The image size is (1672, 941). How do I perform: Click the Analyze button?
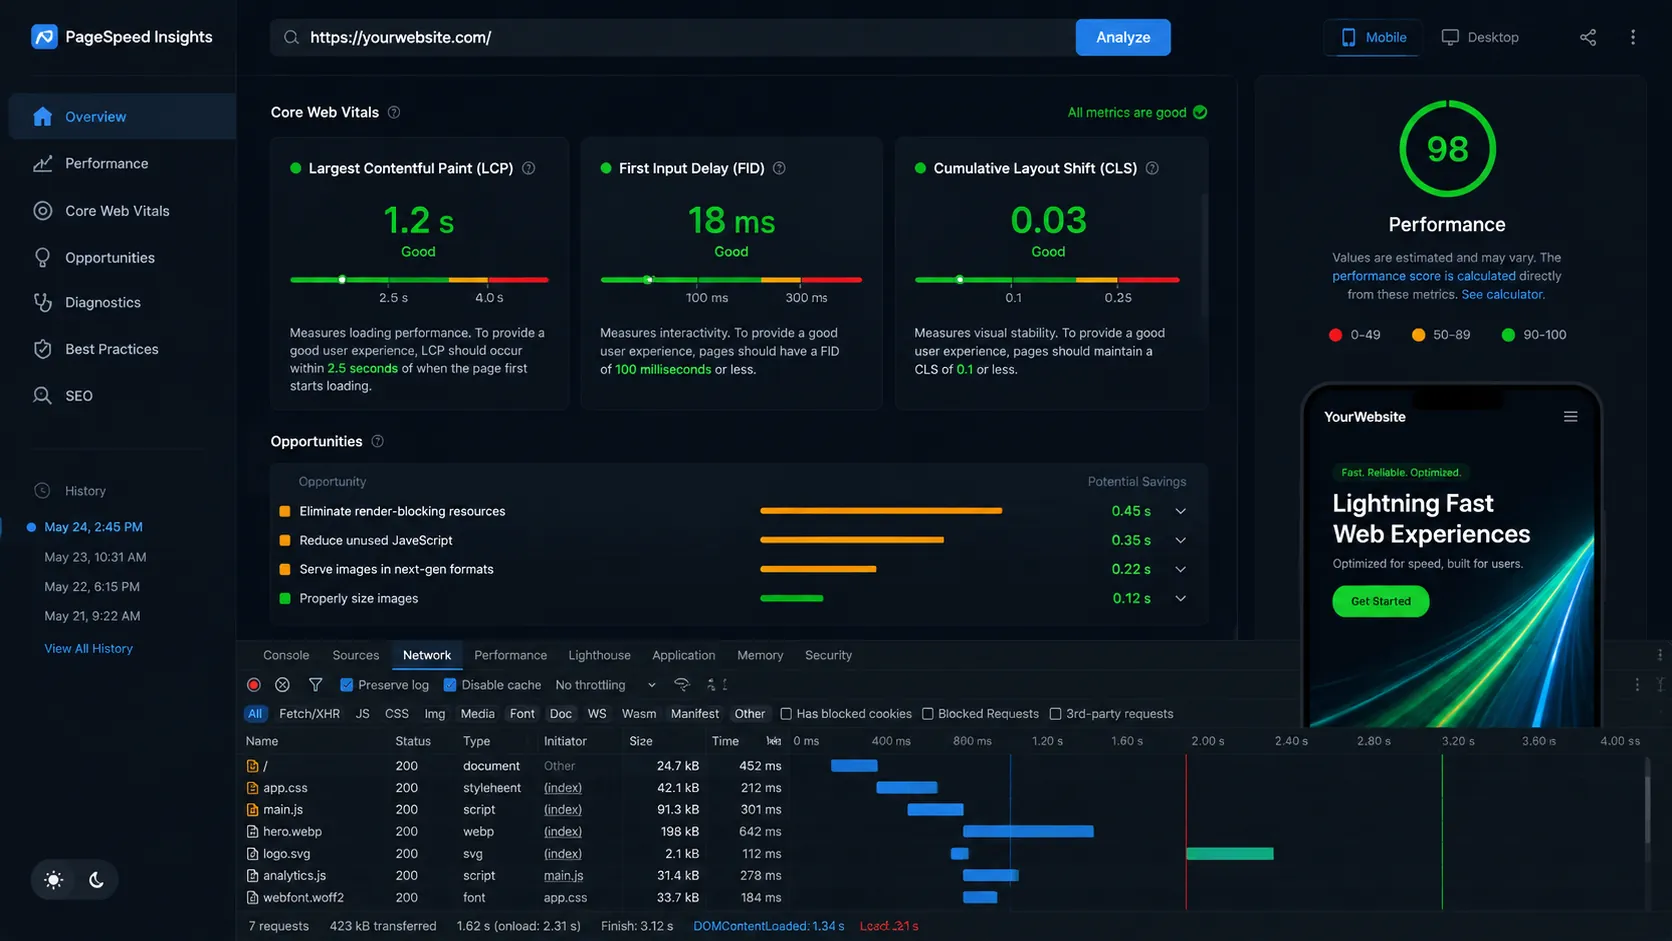coord(1123,37)
